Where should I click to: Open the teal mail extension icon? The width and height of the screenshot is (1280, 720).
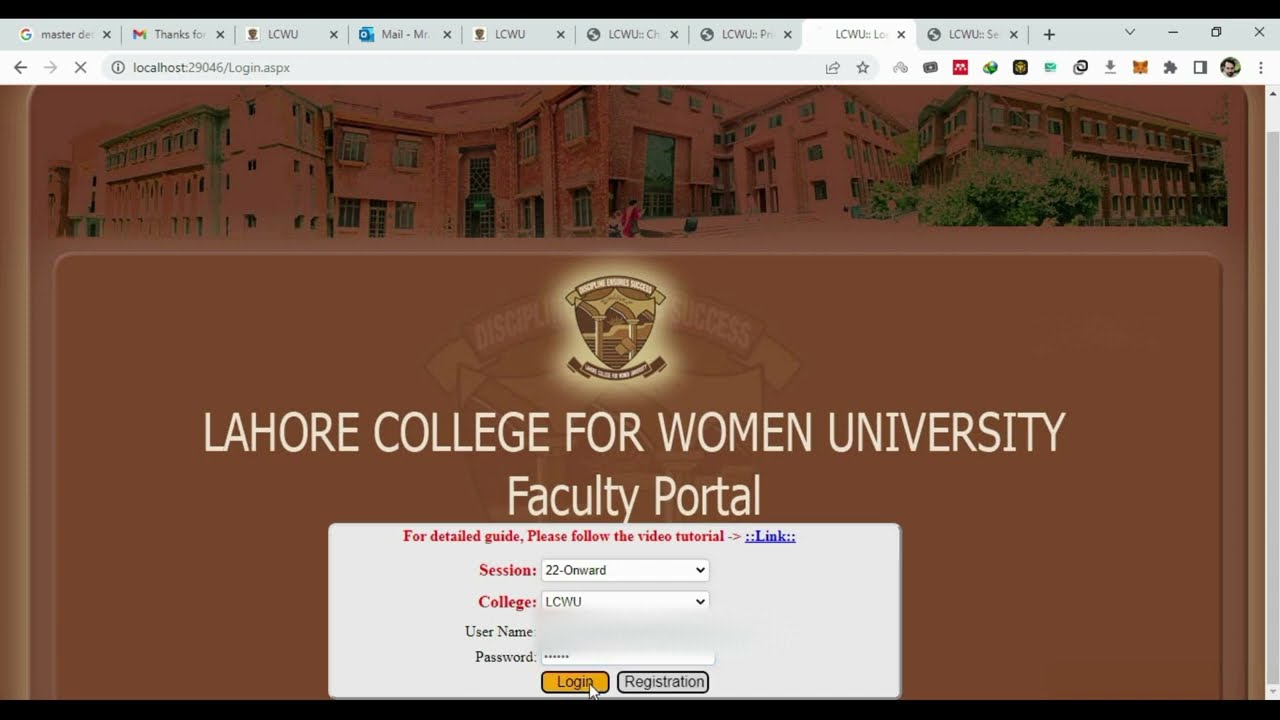1050,67
